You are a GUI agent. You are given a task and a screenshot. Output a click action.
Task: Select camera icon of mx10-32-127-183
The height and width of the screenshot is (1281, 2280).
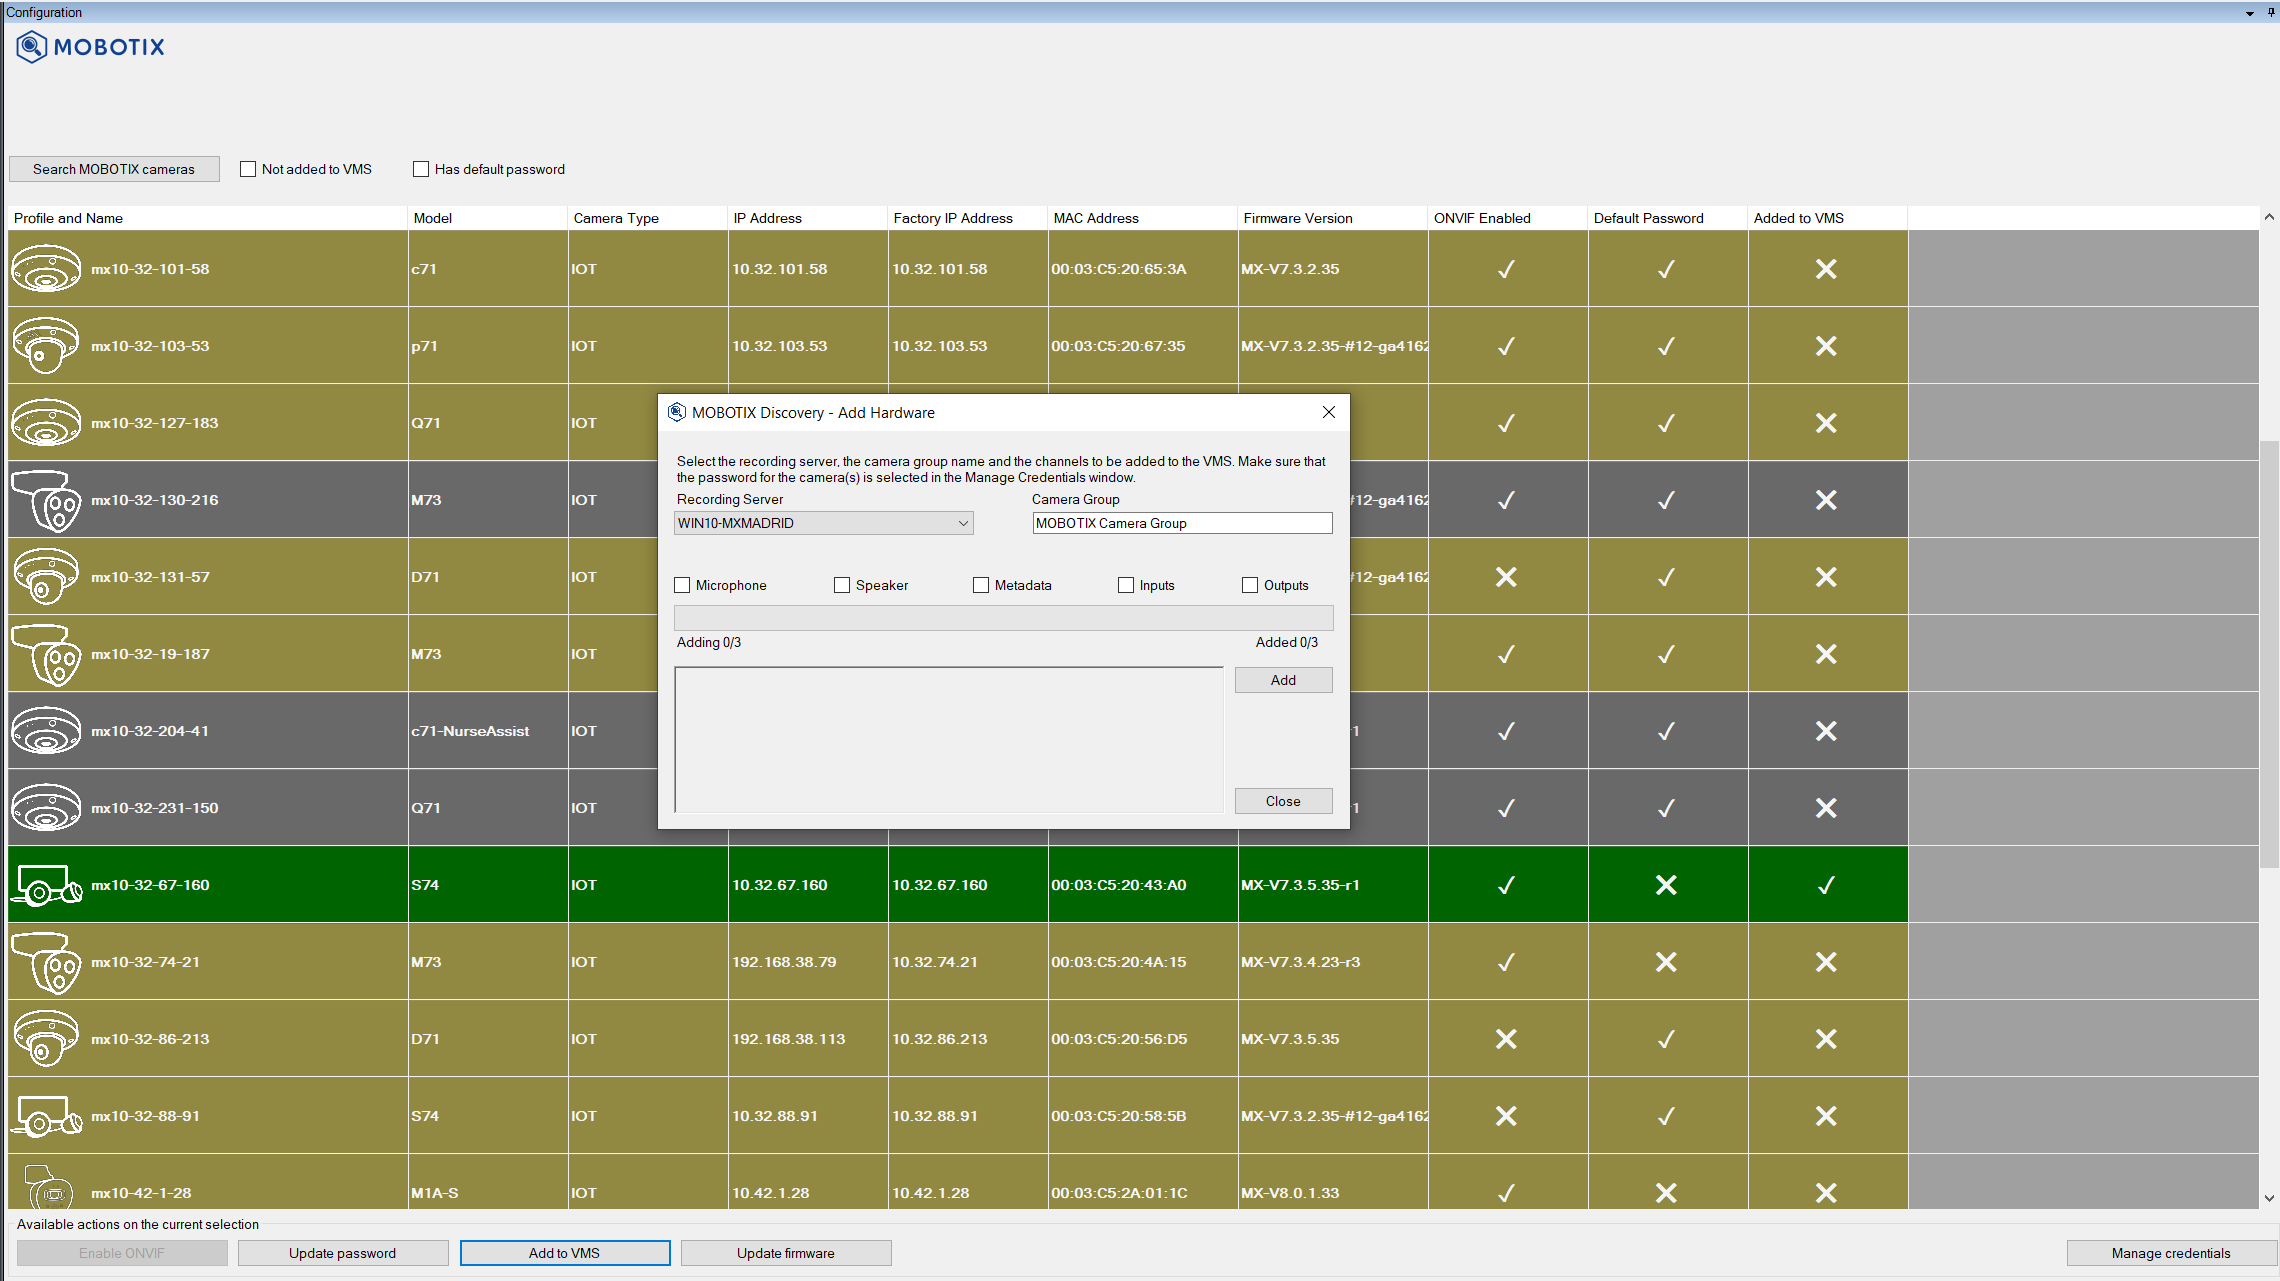coord(46,423)
